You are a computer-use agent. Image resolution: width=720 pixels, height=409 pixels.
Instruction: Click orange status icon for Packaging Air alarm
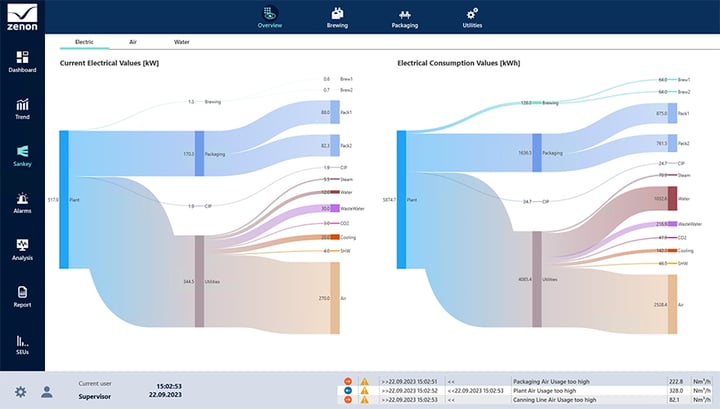(x=348, y=381)
